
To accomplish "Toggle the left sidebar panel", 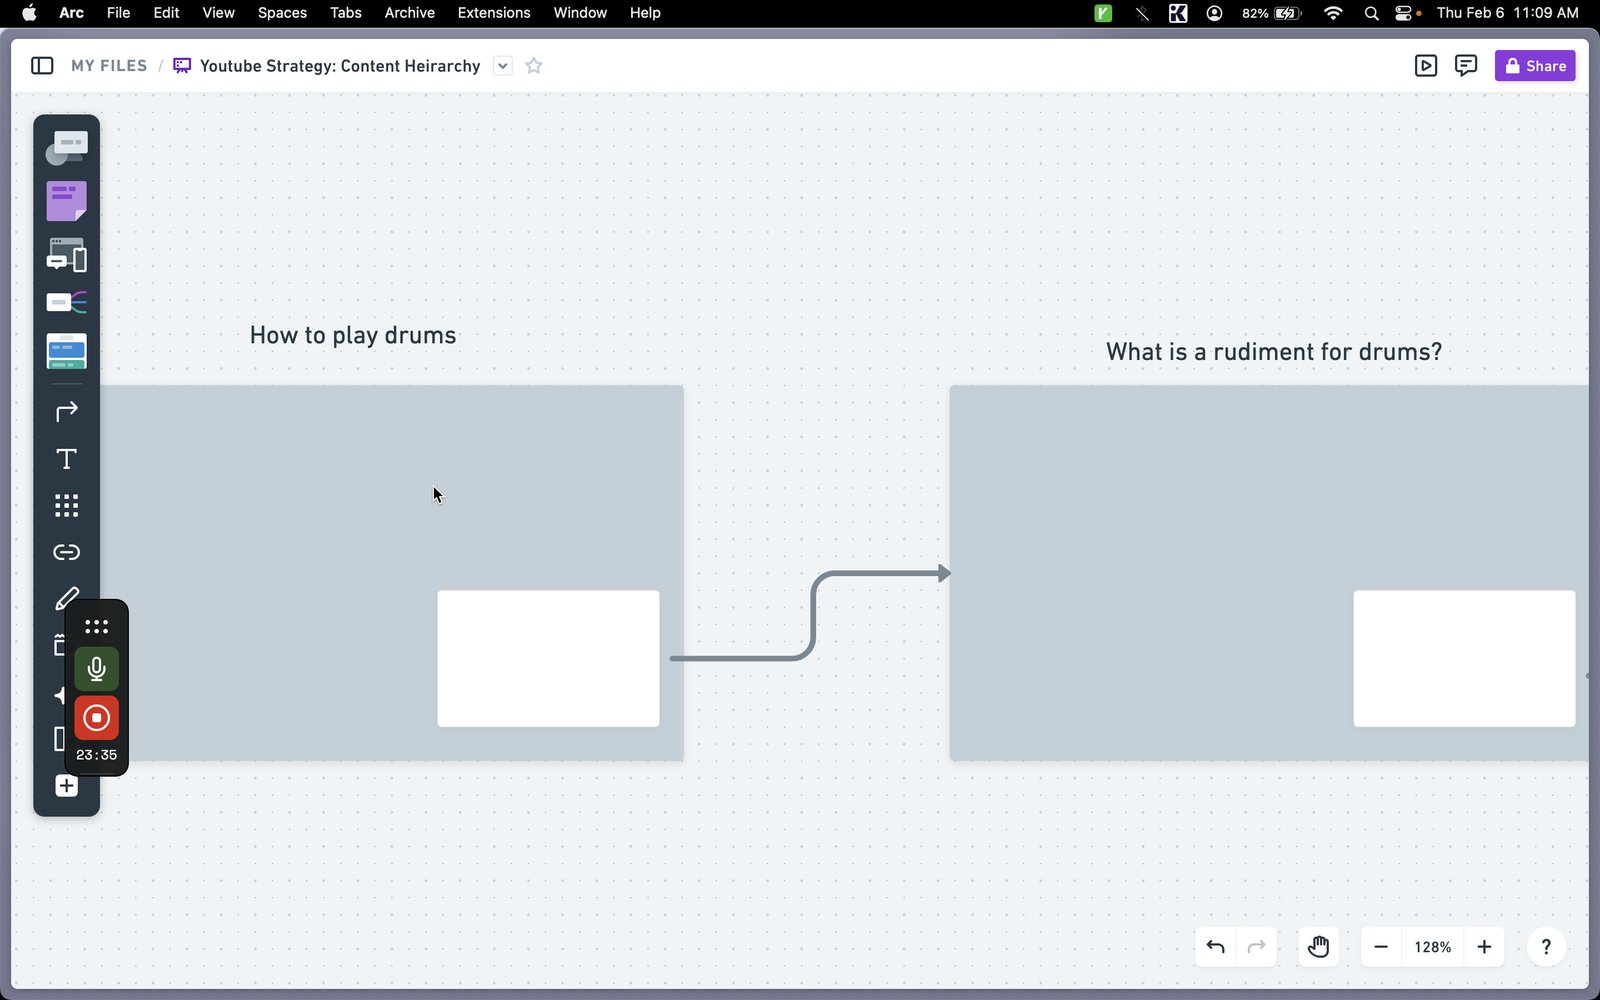I will point(42,66).
